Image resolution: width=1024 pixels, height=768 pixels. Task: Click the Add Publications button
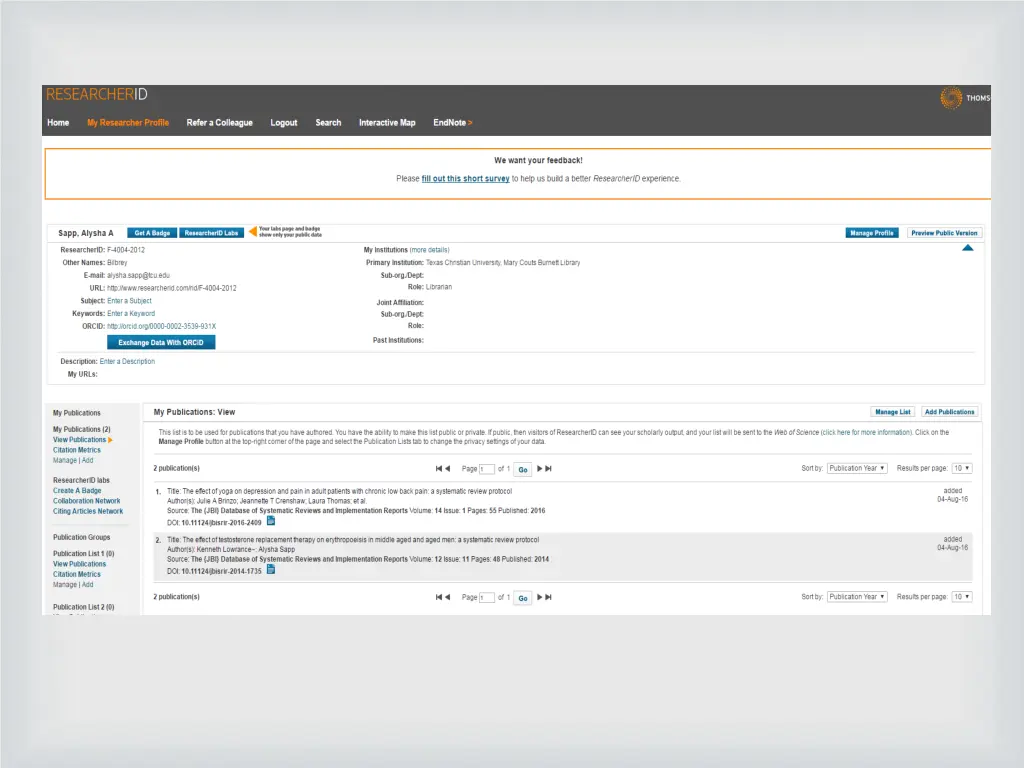[x=950, y=412]
